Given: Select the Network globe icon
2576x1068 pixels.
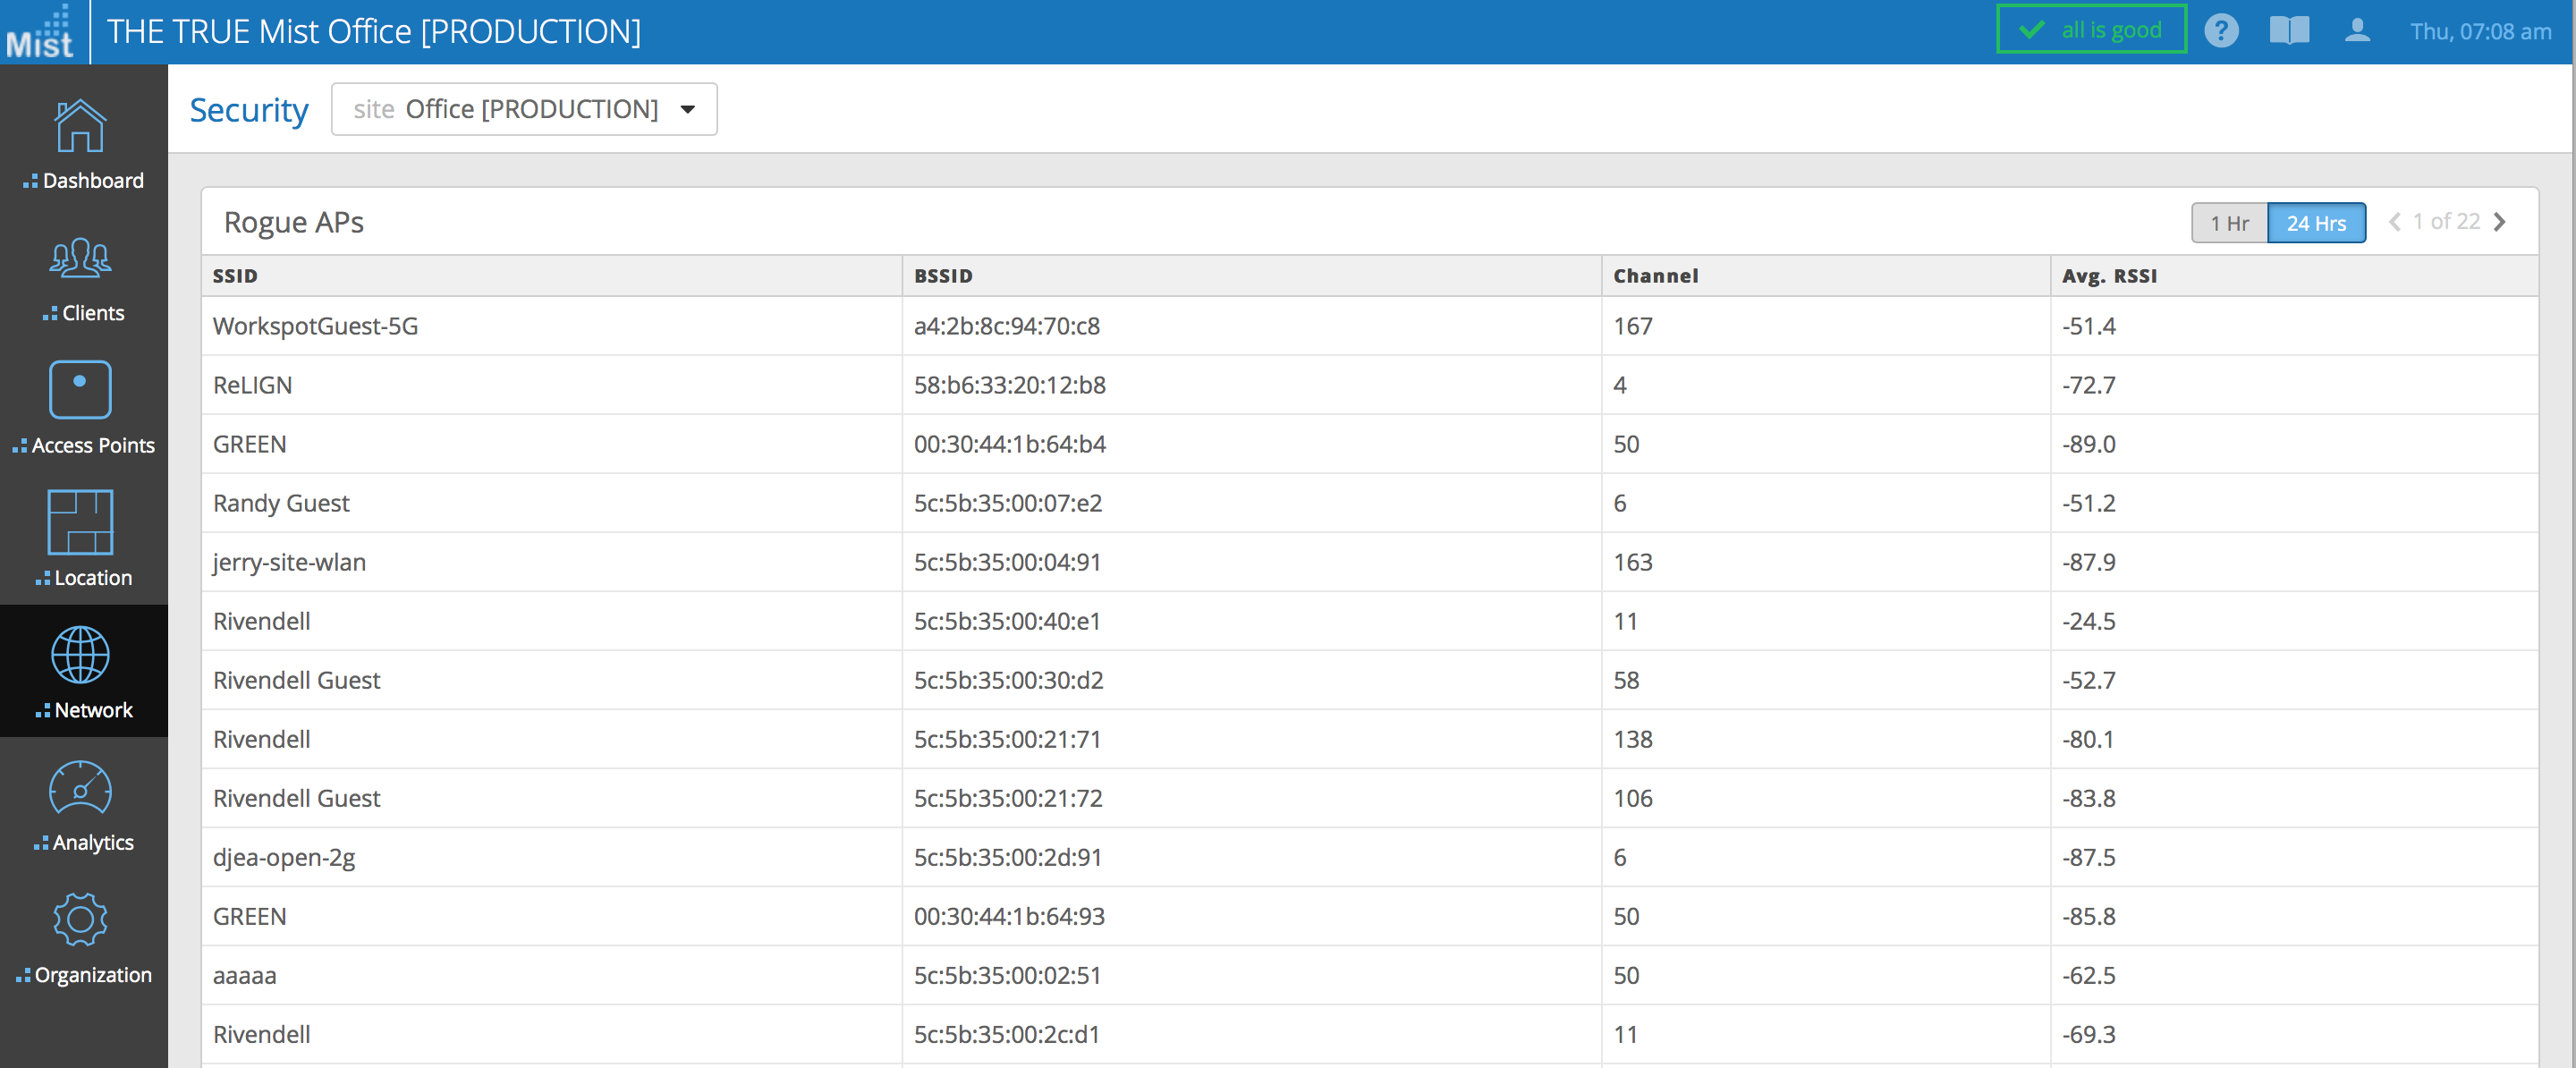Looking at the screenshot, I should click(80, 656).
